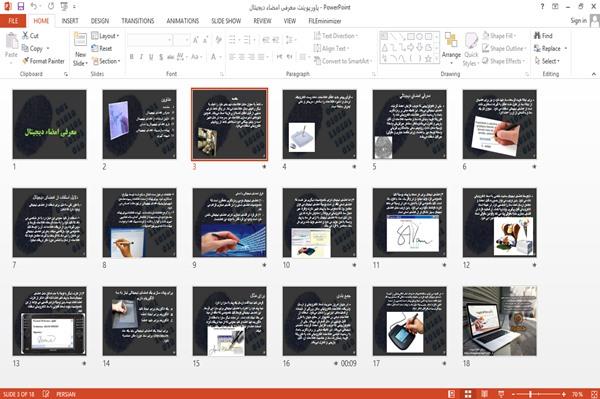This screenshot has height=399, width=600.
Task: Toggle Bold formatting
Action: click(131, 57)
